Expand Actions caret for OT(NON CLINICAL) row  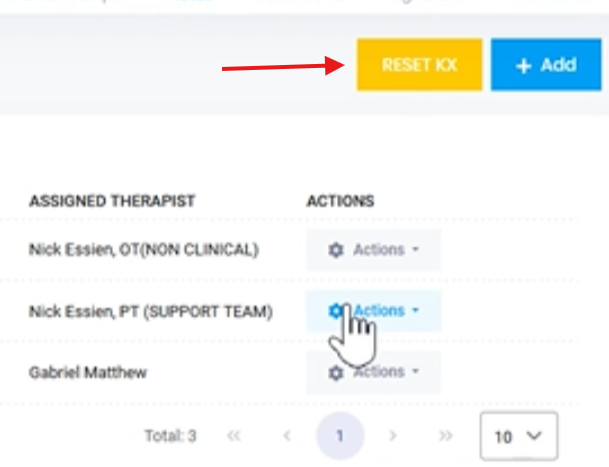[x=415, y=250]
